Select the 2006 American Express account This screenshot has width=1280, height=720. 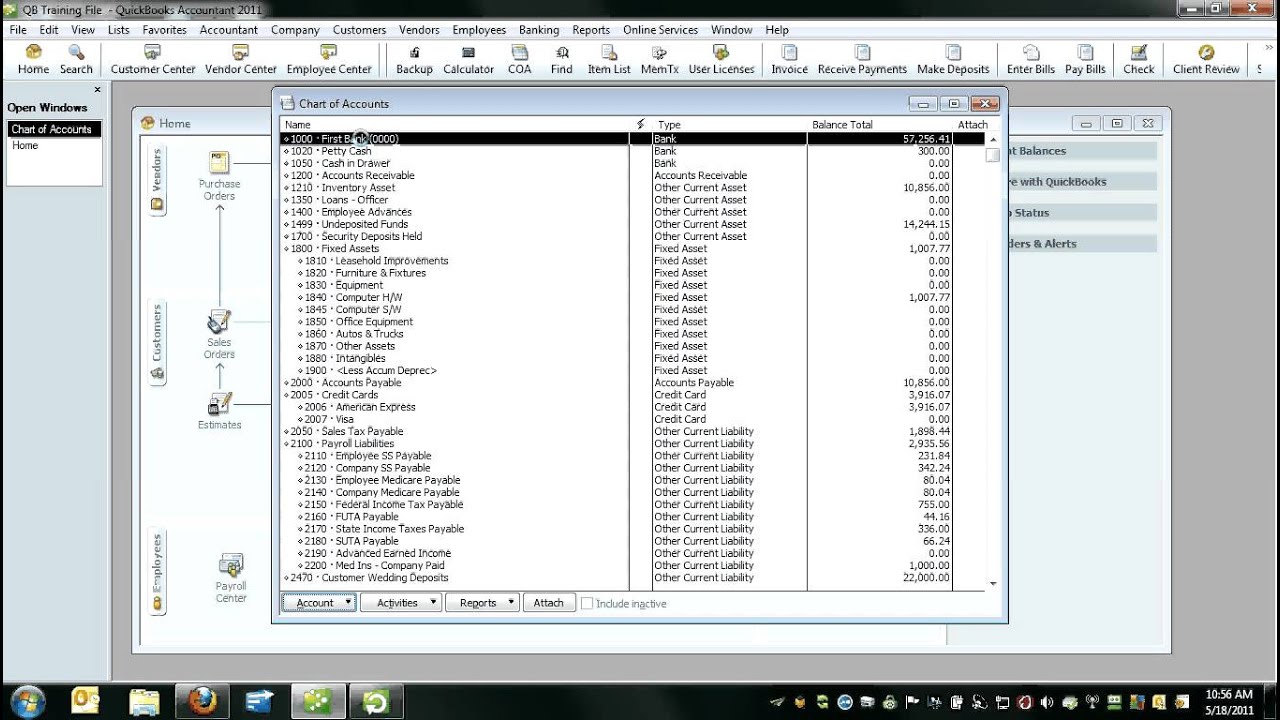616,407
